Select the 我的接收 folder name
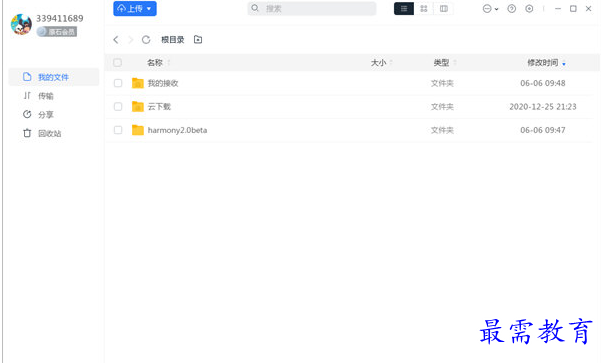The width and height of the screenshot is (601, 363). (x=163, y=83)
